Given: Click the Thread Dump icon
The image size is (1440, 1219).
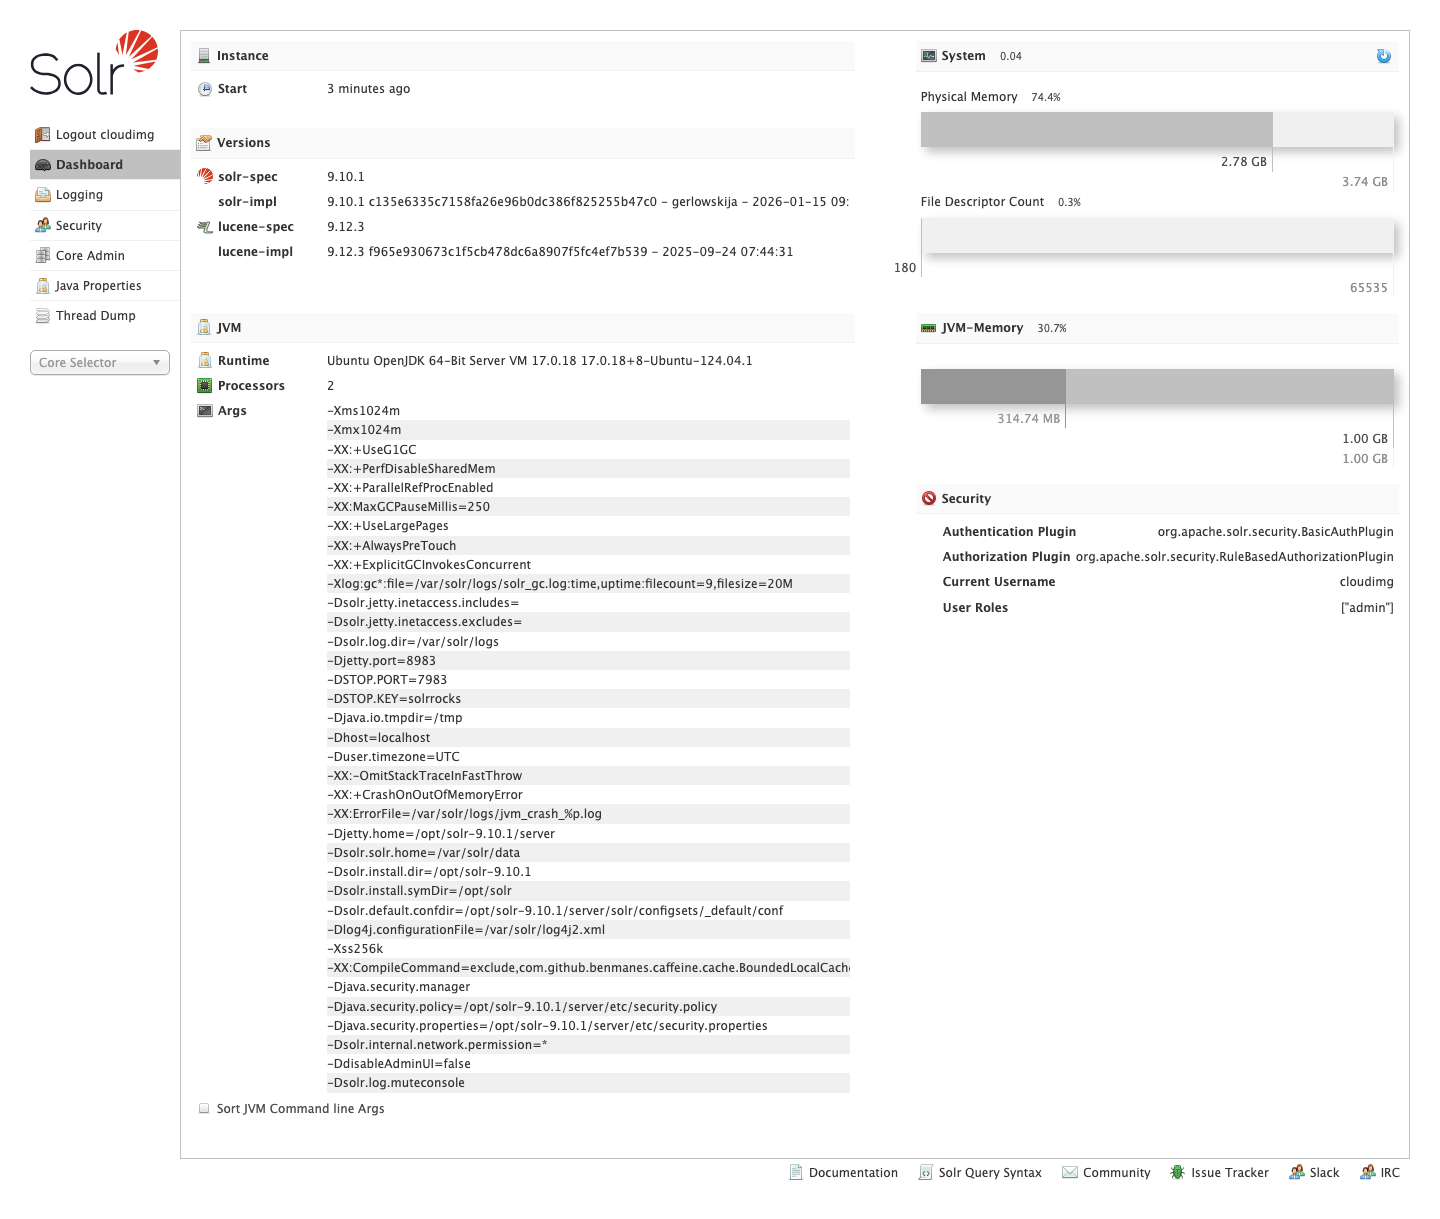Looking at the screenshot, I should (42, 316).
